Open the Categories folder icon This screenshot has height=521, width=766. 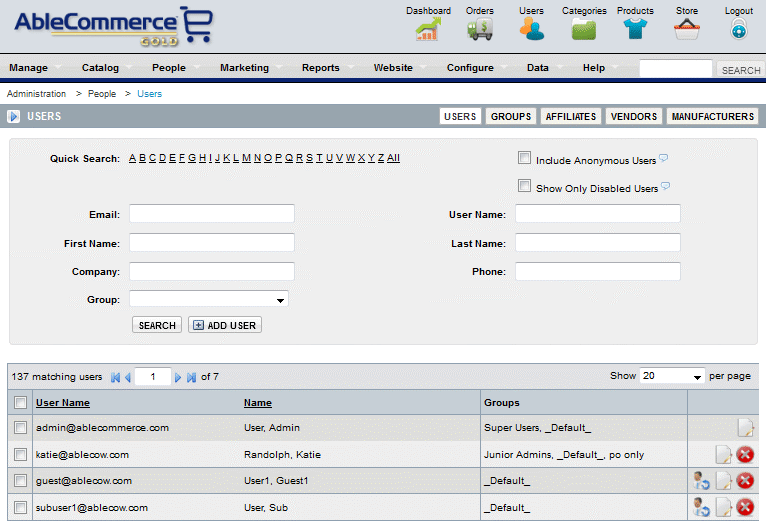tap(584, 29)
